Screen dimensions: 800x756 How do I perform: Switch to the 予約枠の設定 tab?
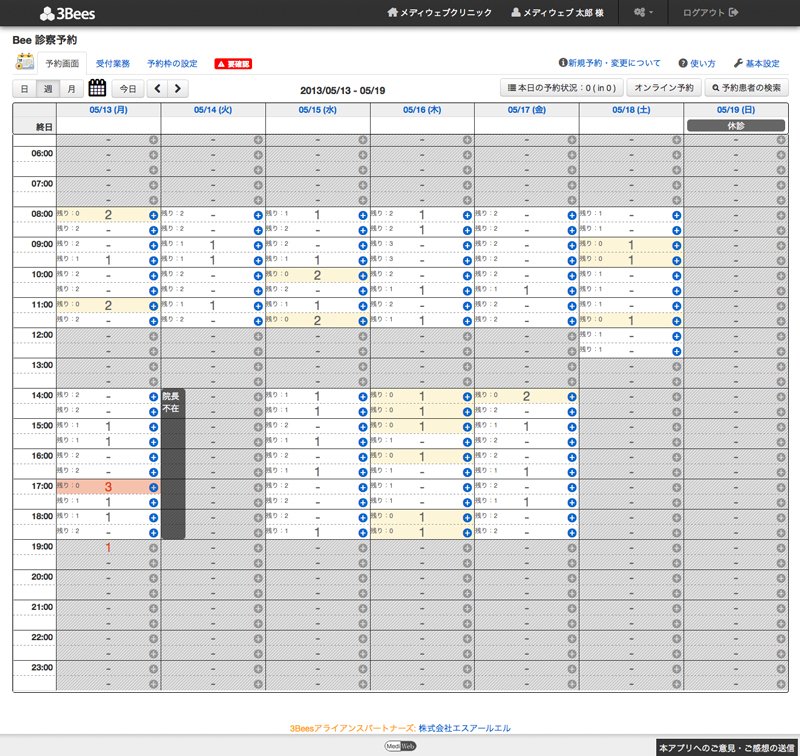(172, 63)
